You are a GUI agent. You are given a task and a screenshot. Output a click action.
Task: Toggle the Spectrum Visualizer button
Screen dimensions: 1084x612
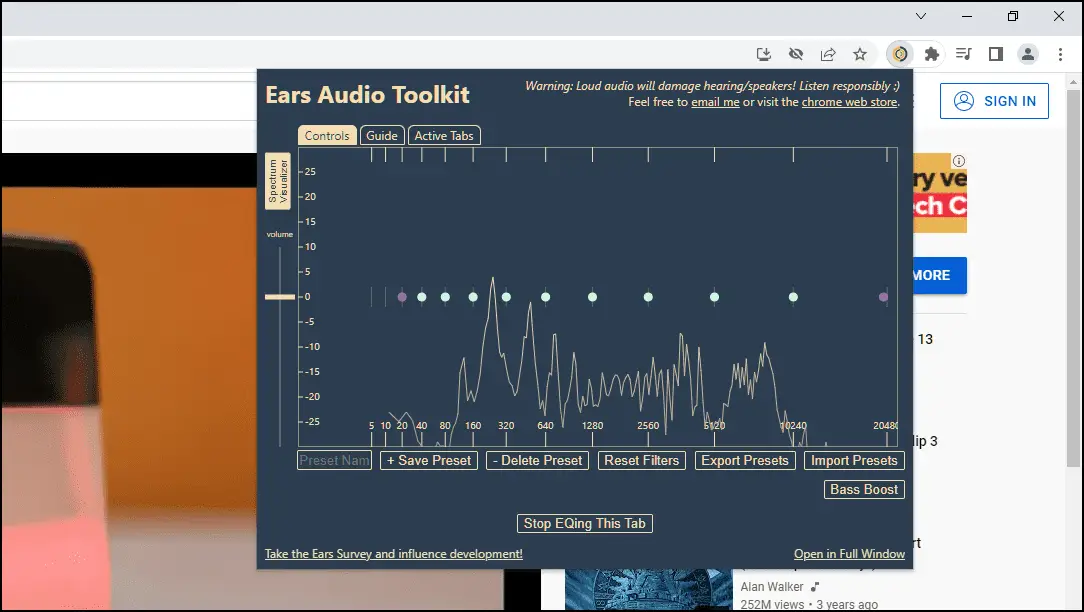[x=277, y=181]
